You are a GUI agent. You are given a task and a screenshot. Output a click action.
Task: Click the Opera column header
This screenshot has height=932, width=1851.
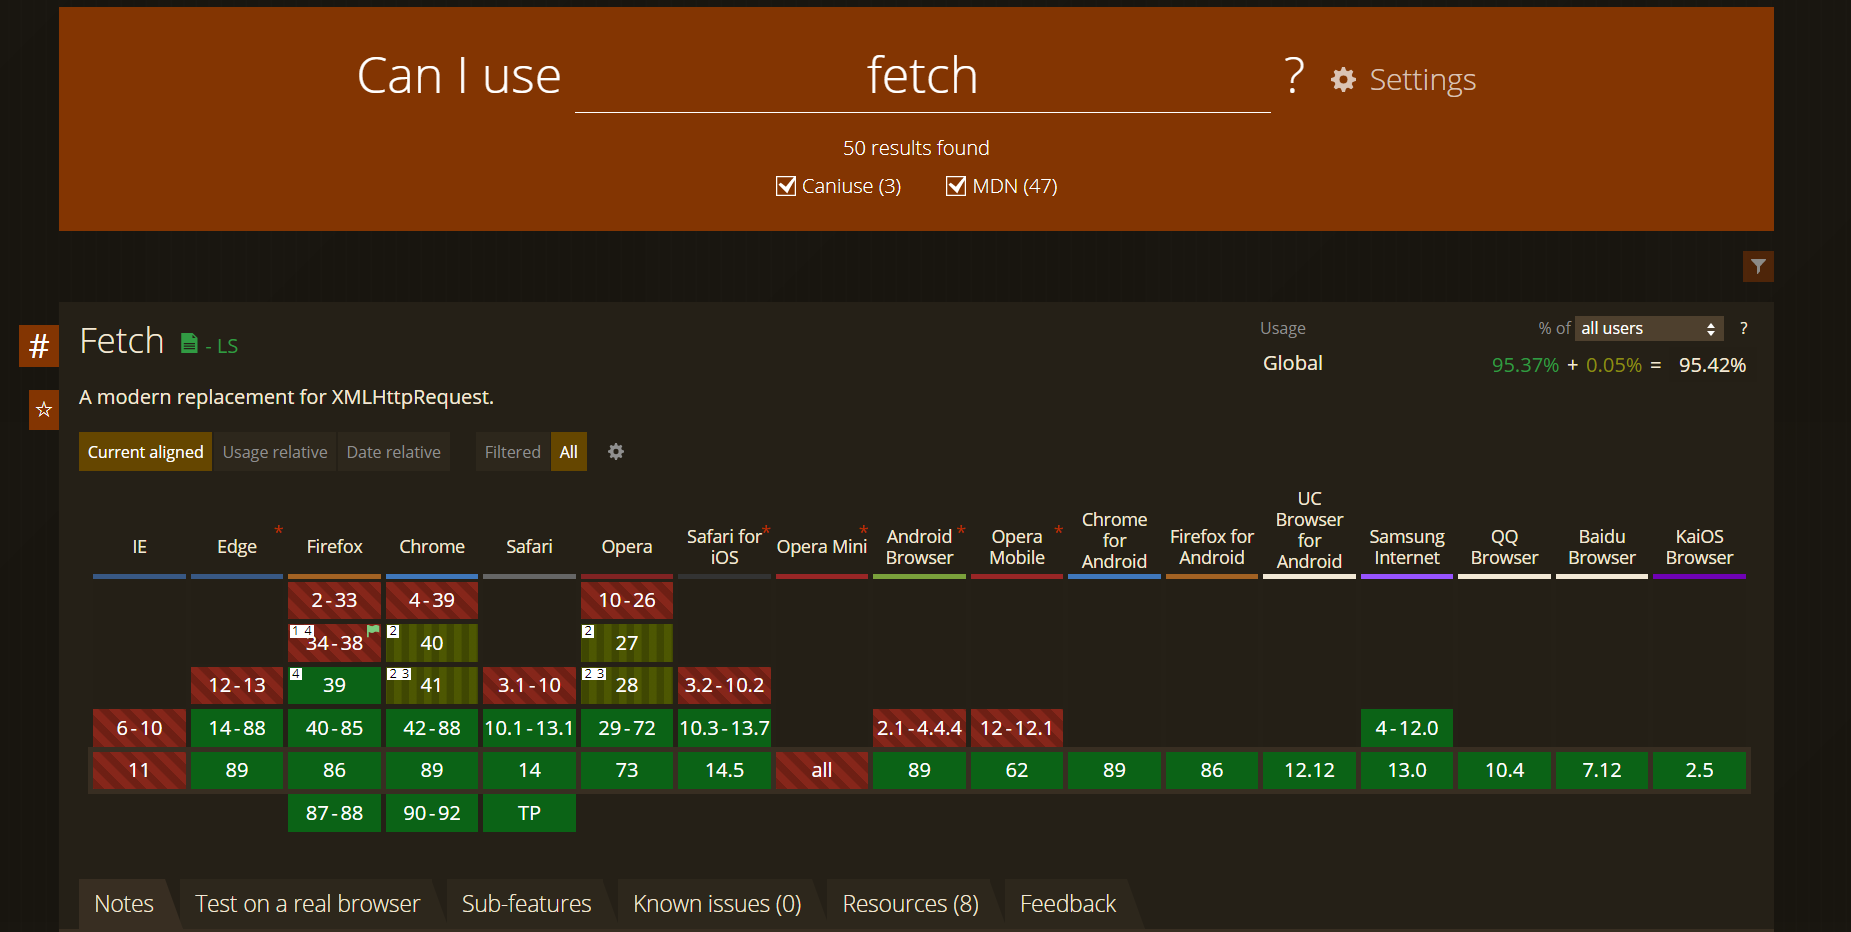pos(627,547)
